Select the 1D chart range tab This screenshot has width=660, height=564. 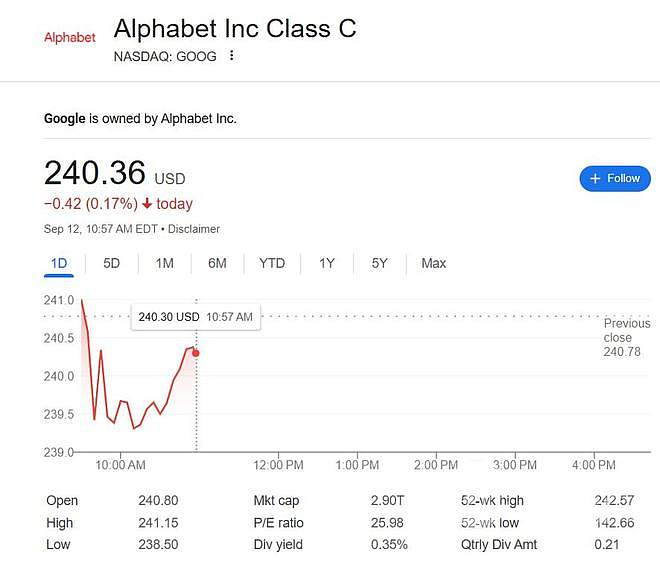(x=59, y=263)
